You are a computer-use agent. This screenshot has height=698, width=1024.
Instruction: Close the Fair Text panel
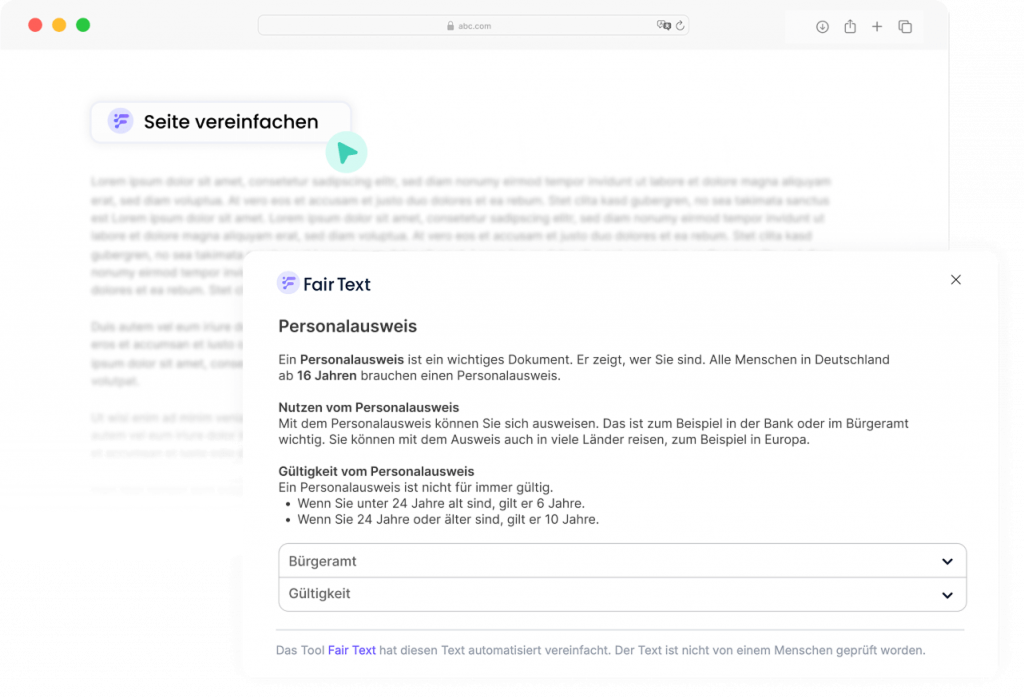coord(955,279)
